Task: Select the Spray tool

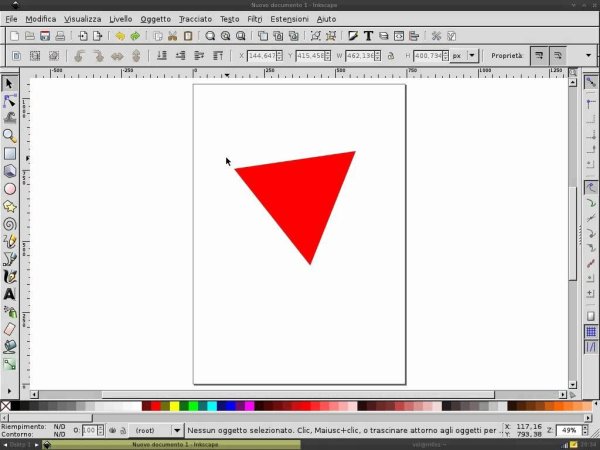Action: pyautogui.click(x=9, y=312)
